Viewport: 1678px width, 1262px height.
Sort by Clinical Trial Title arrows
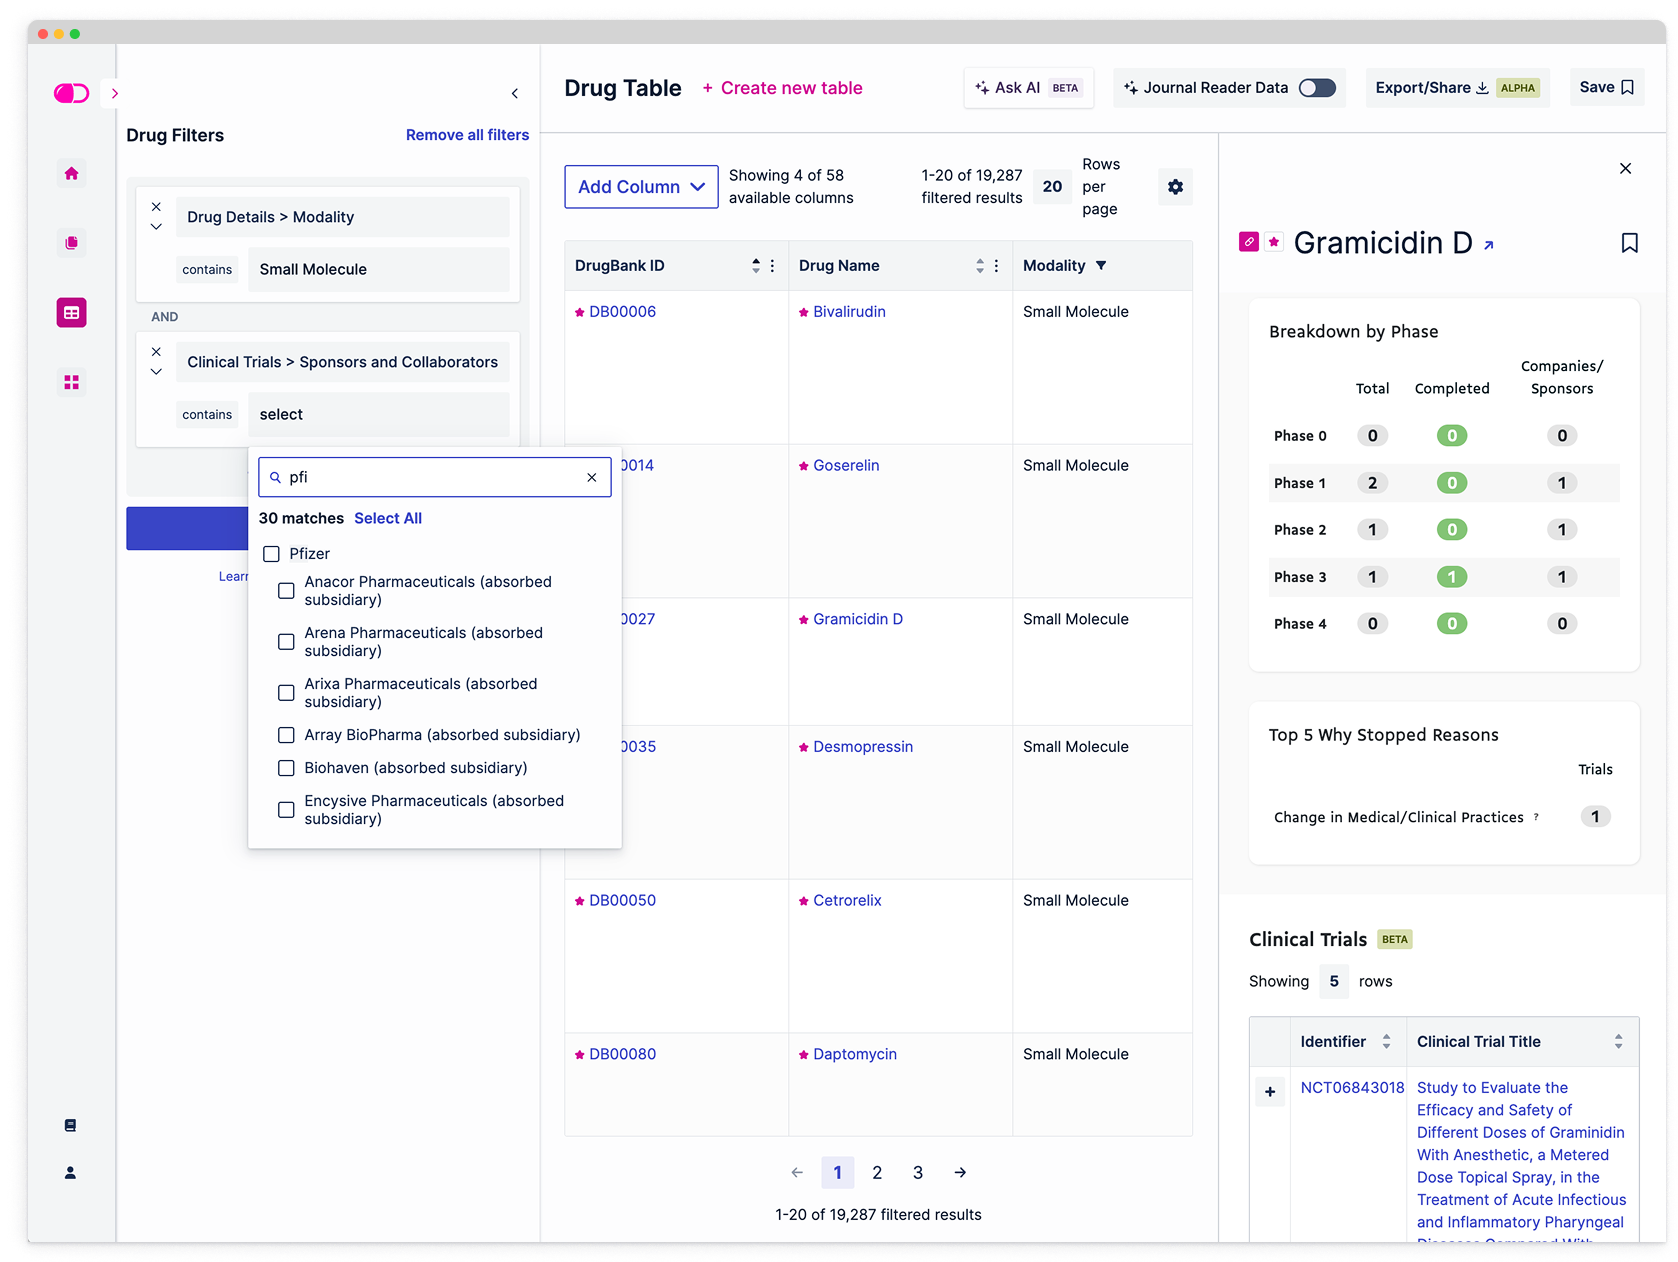coord(1618,1042)
